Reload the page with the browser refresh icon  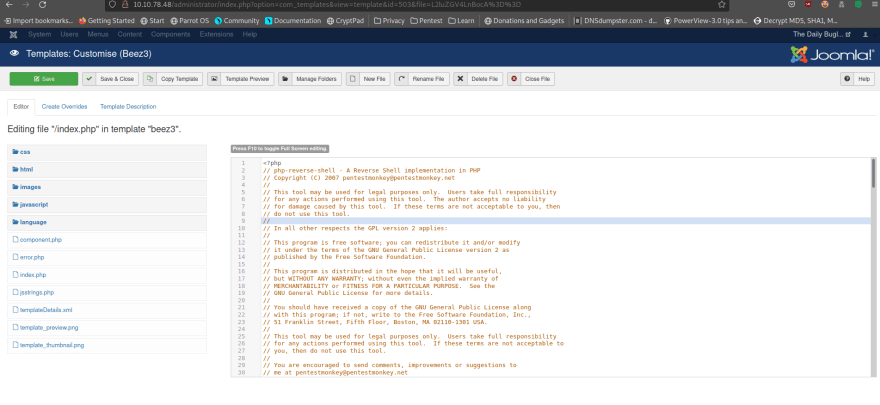(x=43, y=4)
